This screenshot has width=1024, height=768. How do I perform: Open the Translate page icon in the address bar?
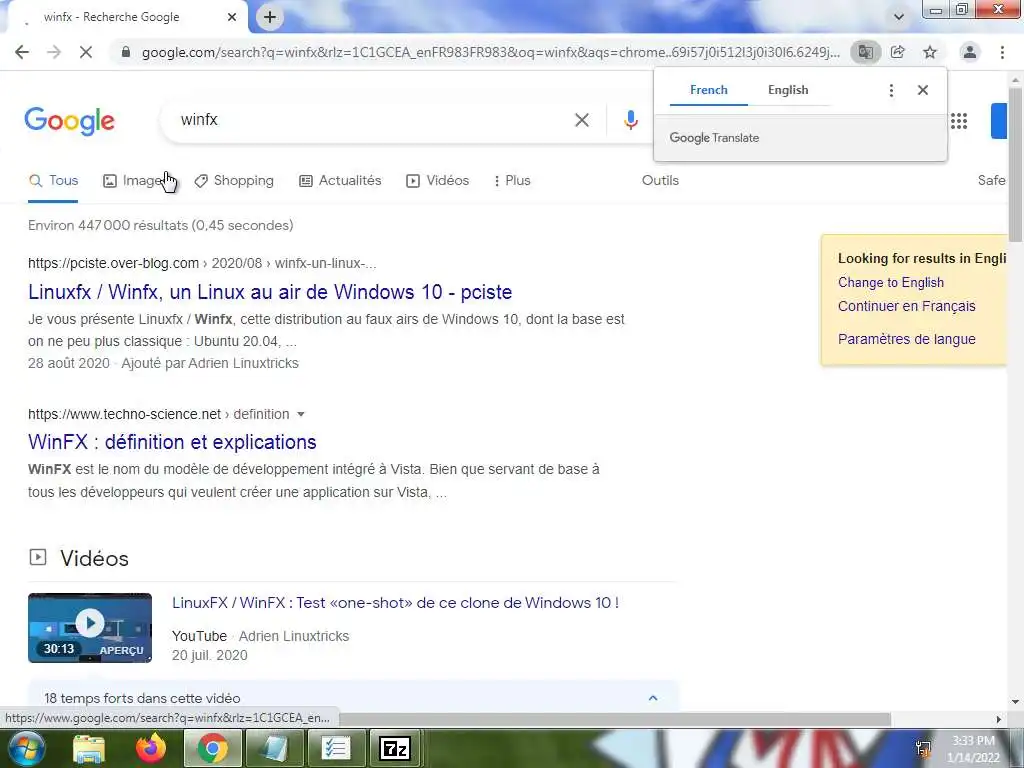click(865, 52)
